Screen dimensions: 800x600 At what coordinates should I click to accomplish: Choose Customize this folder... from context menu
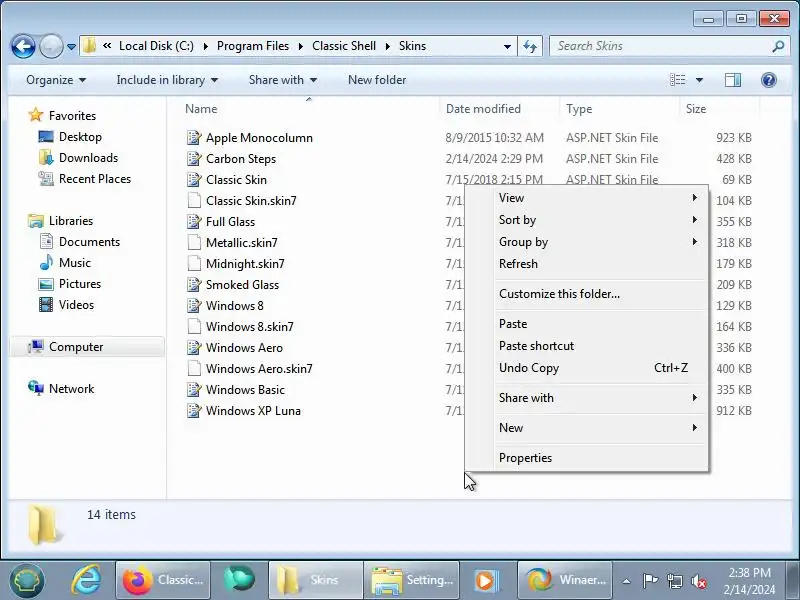click(587, 294)
